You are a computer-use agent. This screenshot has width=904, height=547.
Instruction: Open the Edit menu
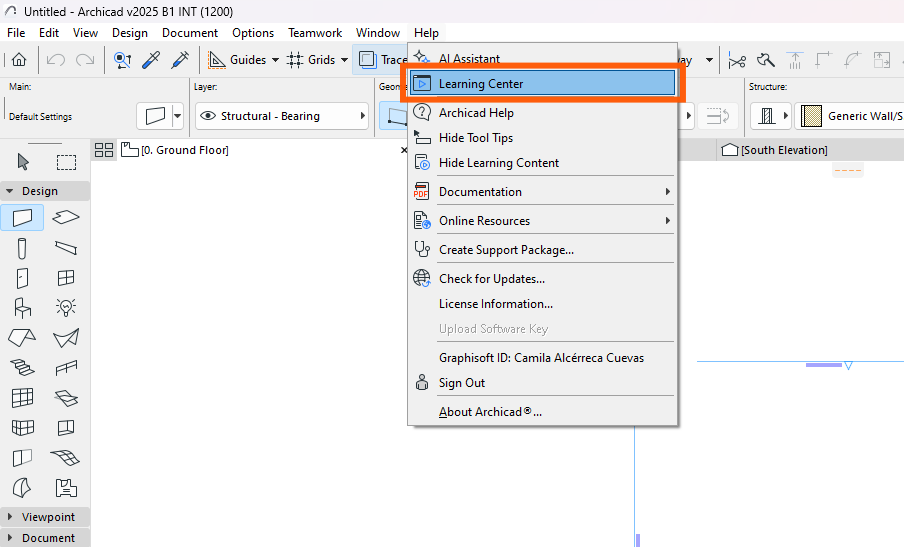[x=49, y=33]
